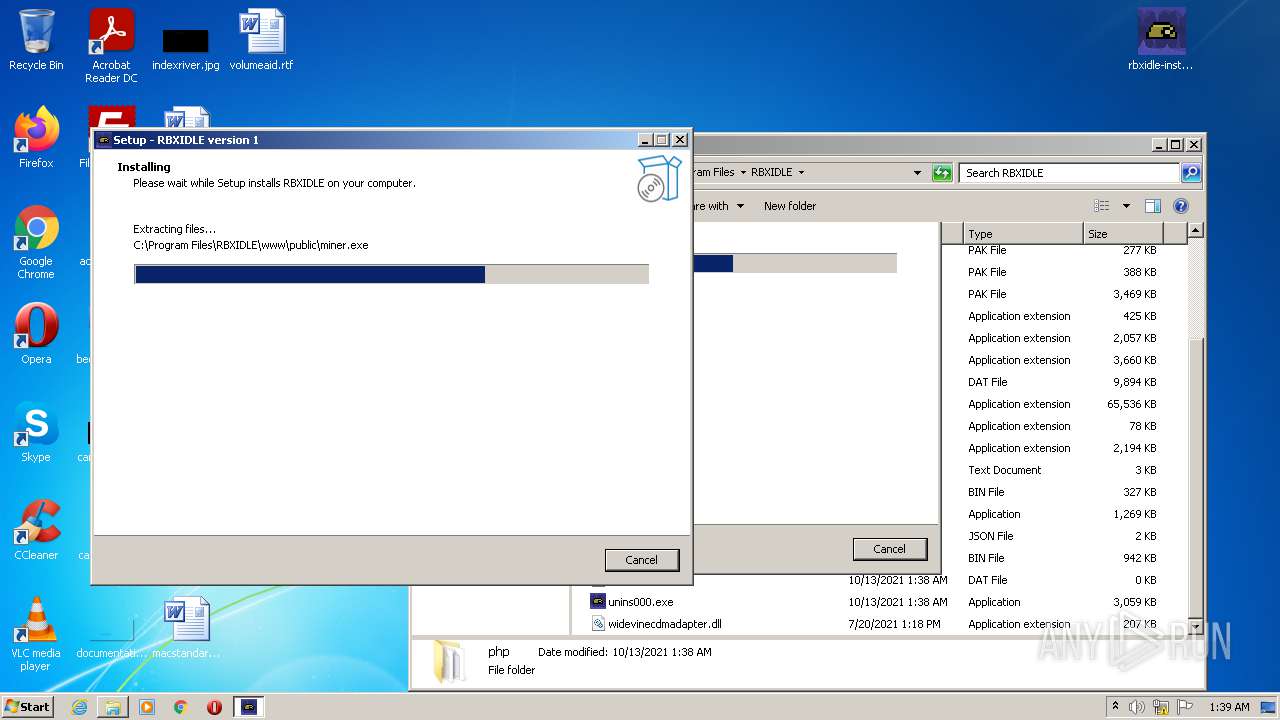Click the setup window title bar icon
1280x720 pixels.
pos(103,140)
